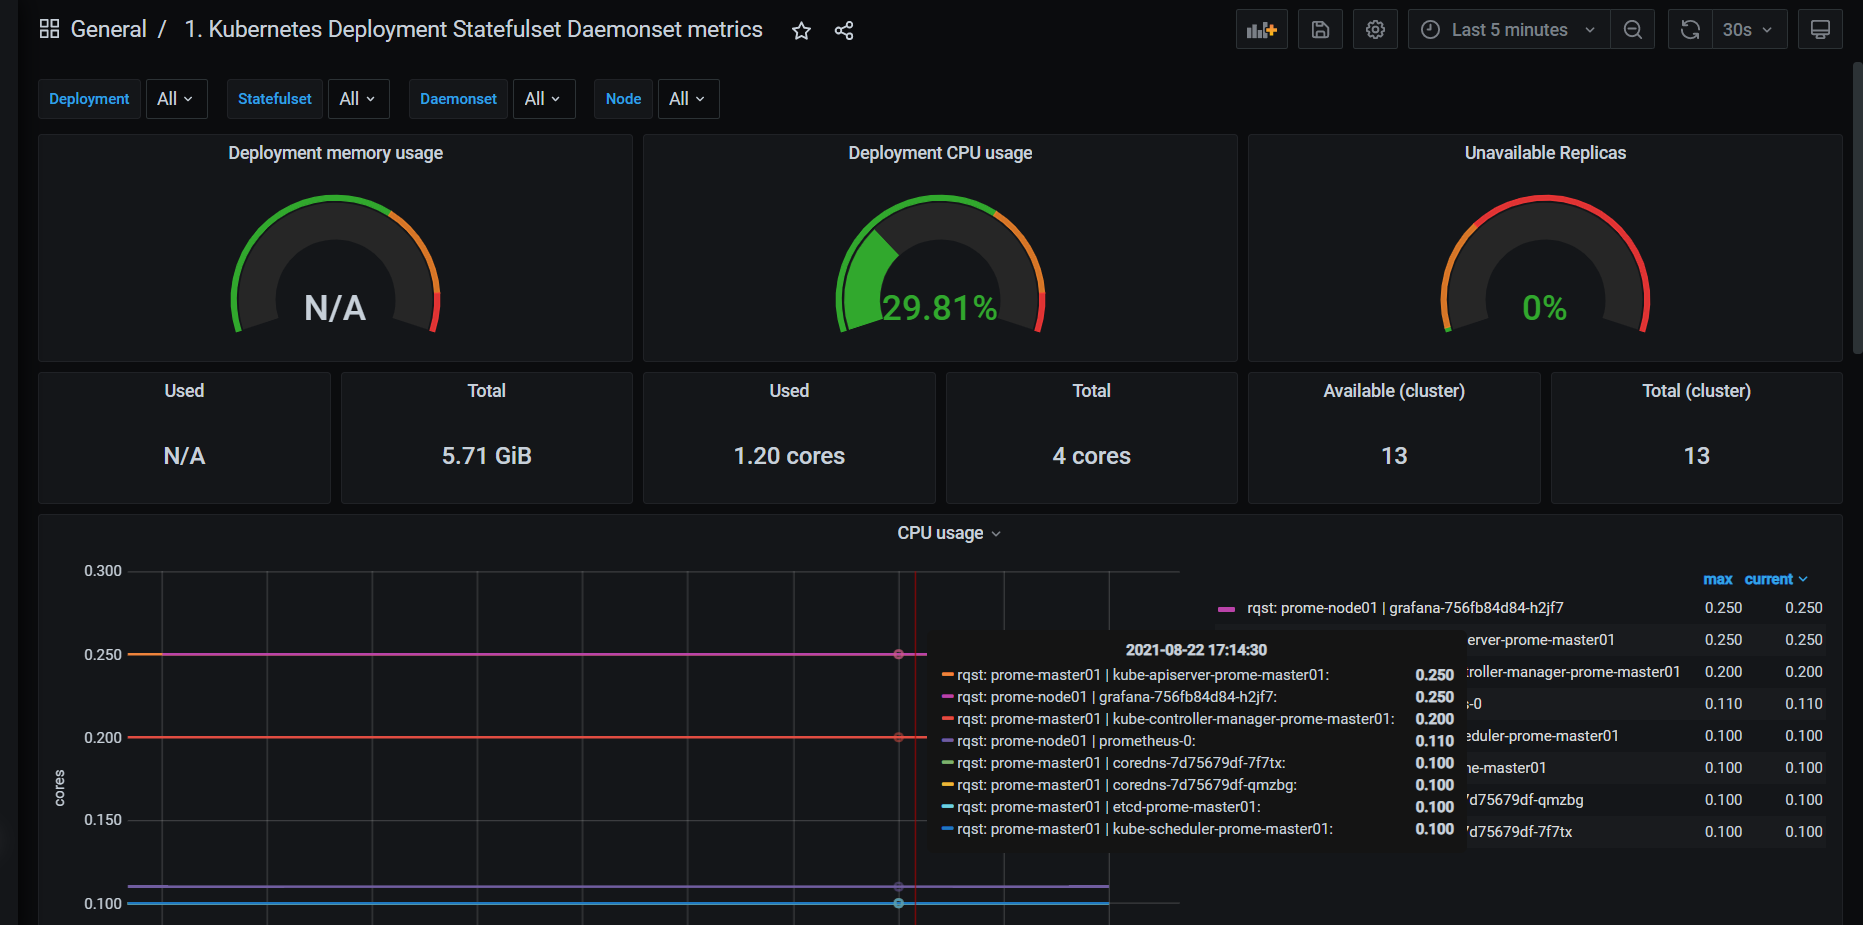The image size is (1863, 925).
Task: Toggle the e-master01 legend series
Action: pos(1507,768)
